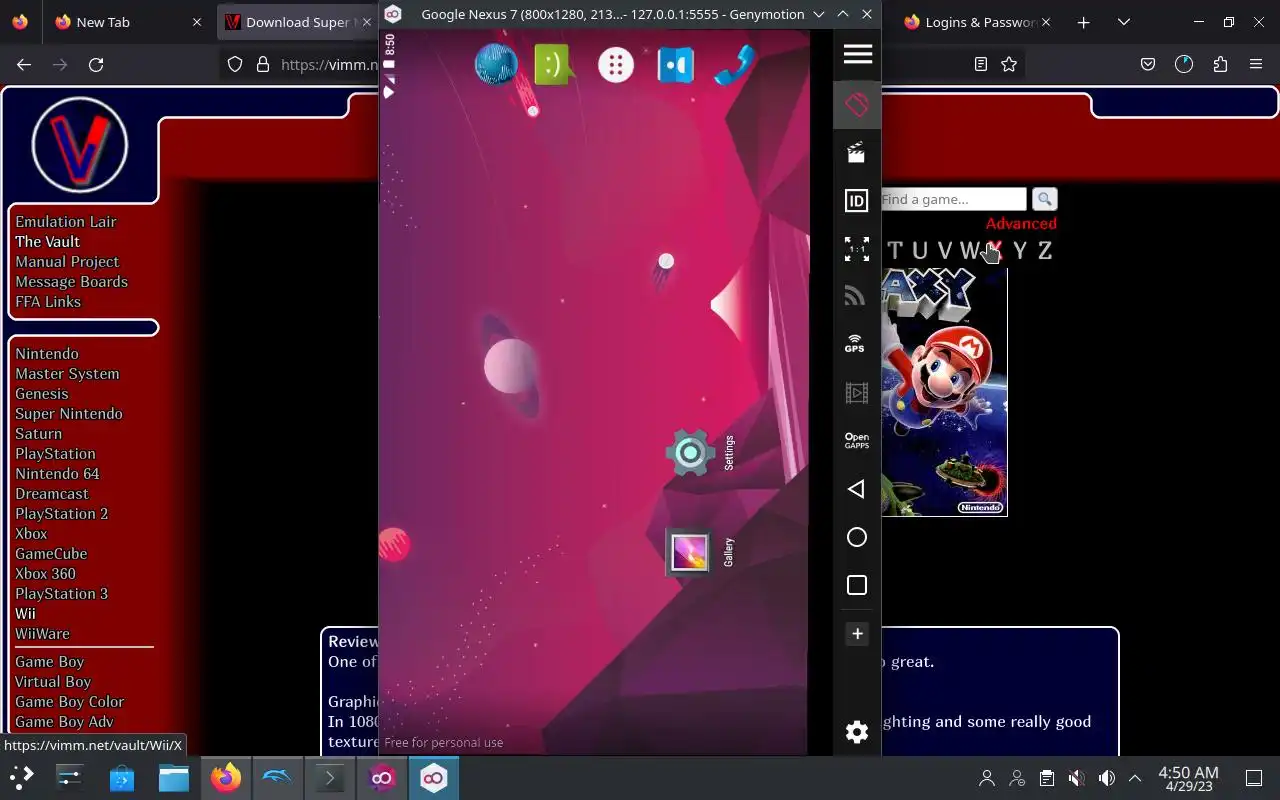Open the Genymotion network signal widget
This screenshot has height=800, width=1280.
855,296
